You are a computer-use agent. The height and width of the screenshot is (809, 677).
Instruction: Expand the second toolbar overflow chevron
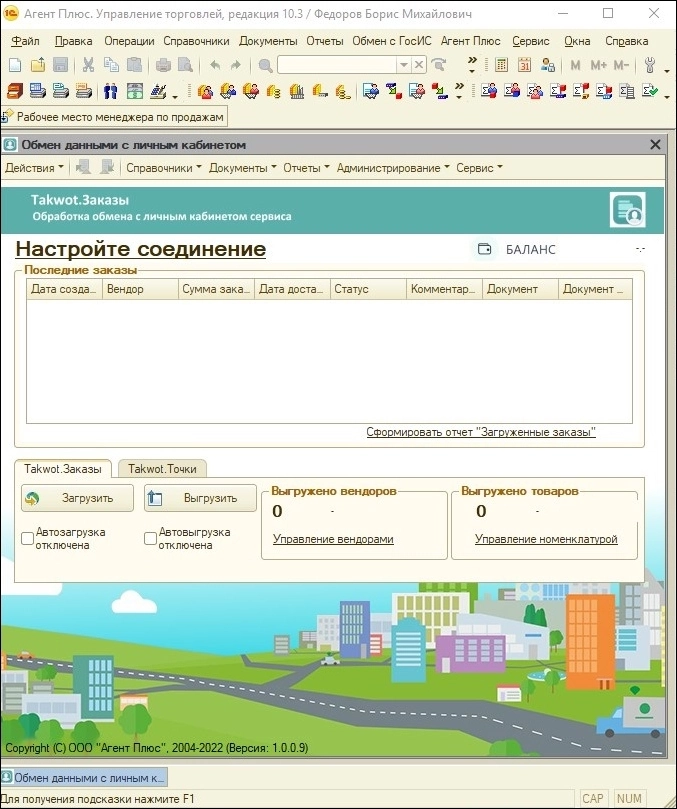point(459,90)
